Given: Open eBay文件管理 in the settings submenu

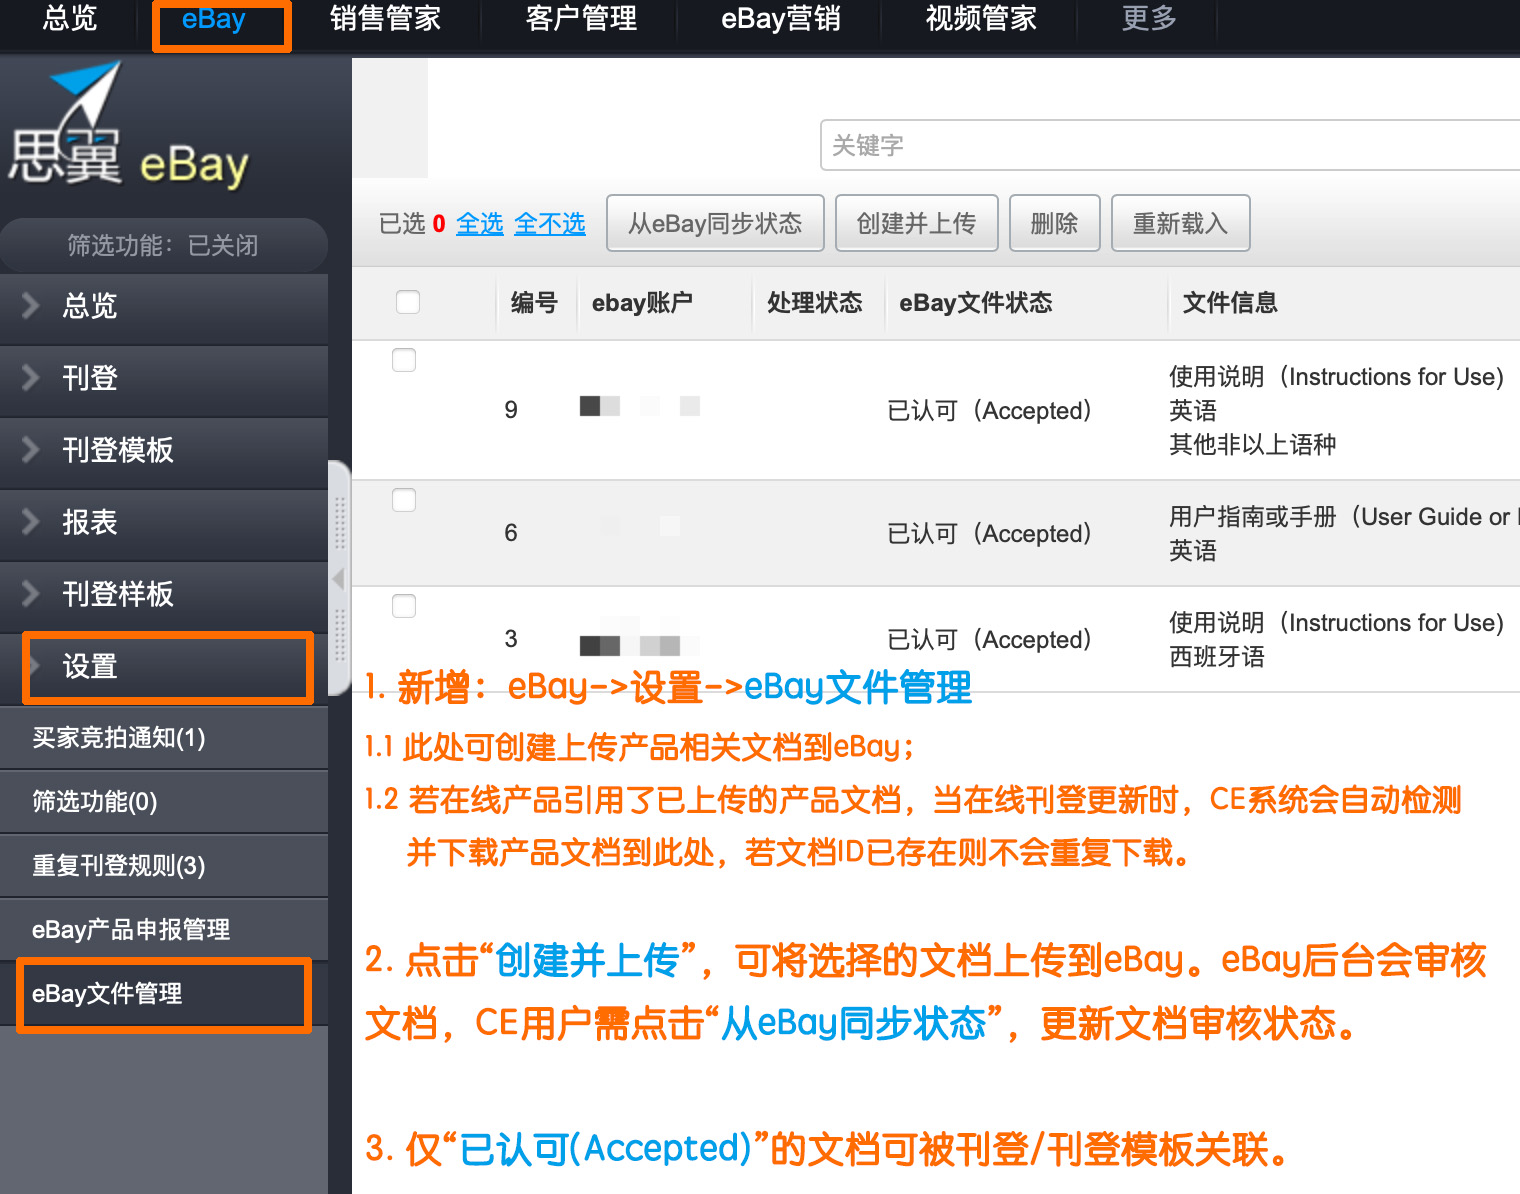Looking at the screenshot, I should [107, 994].
